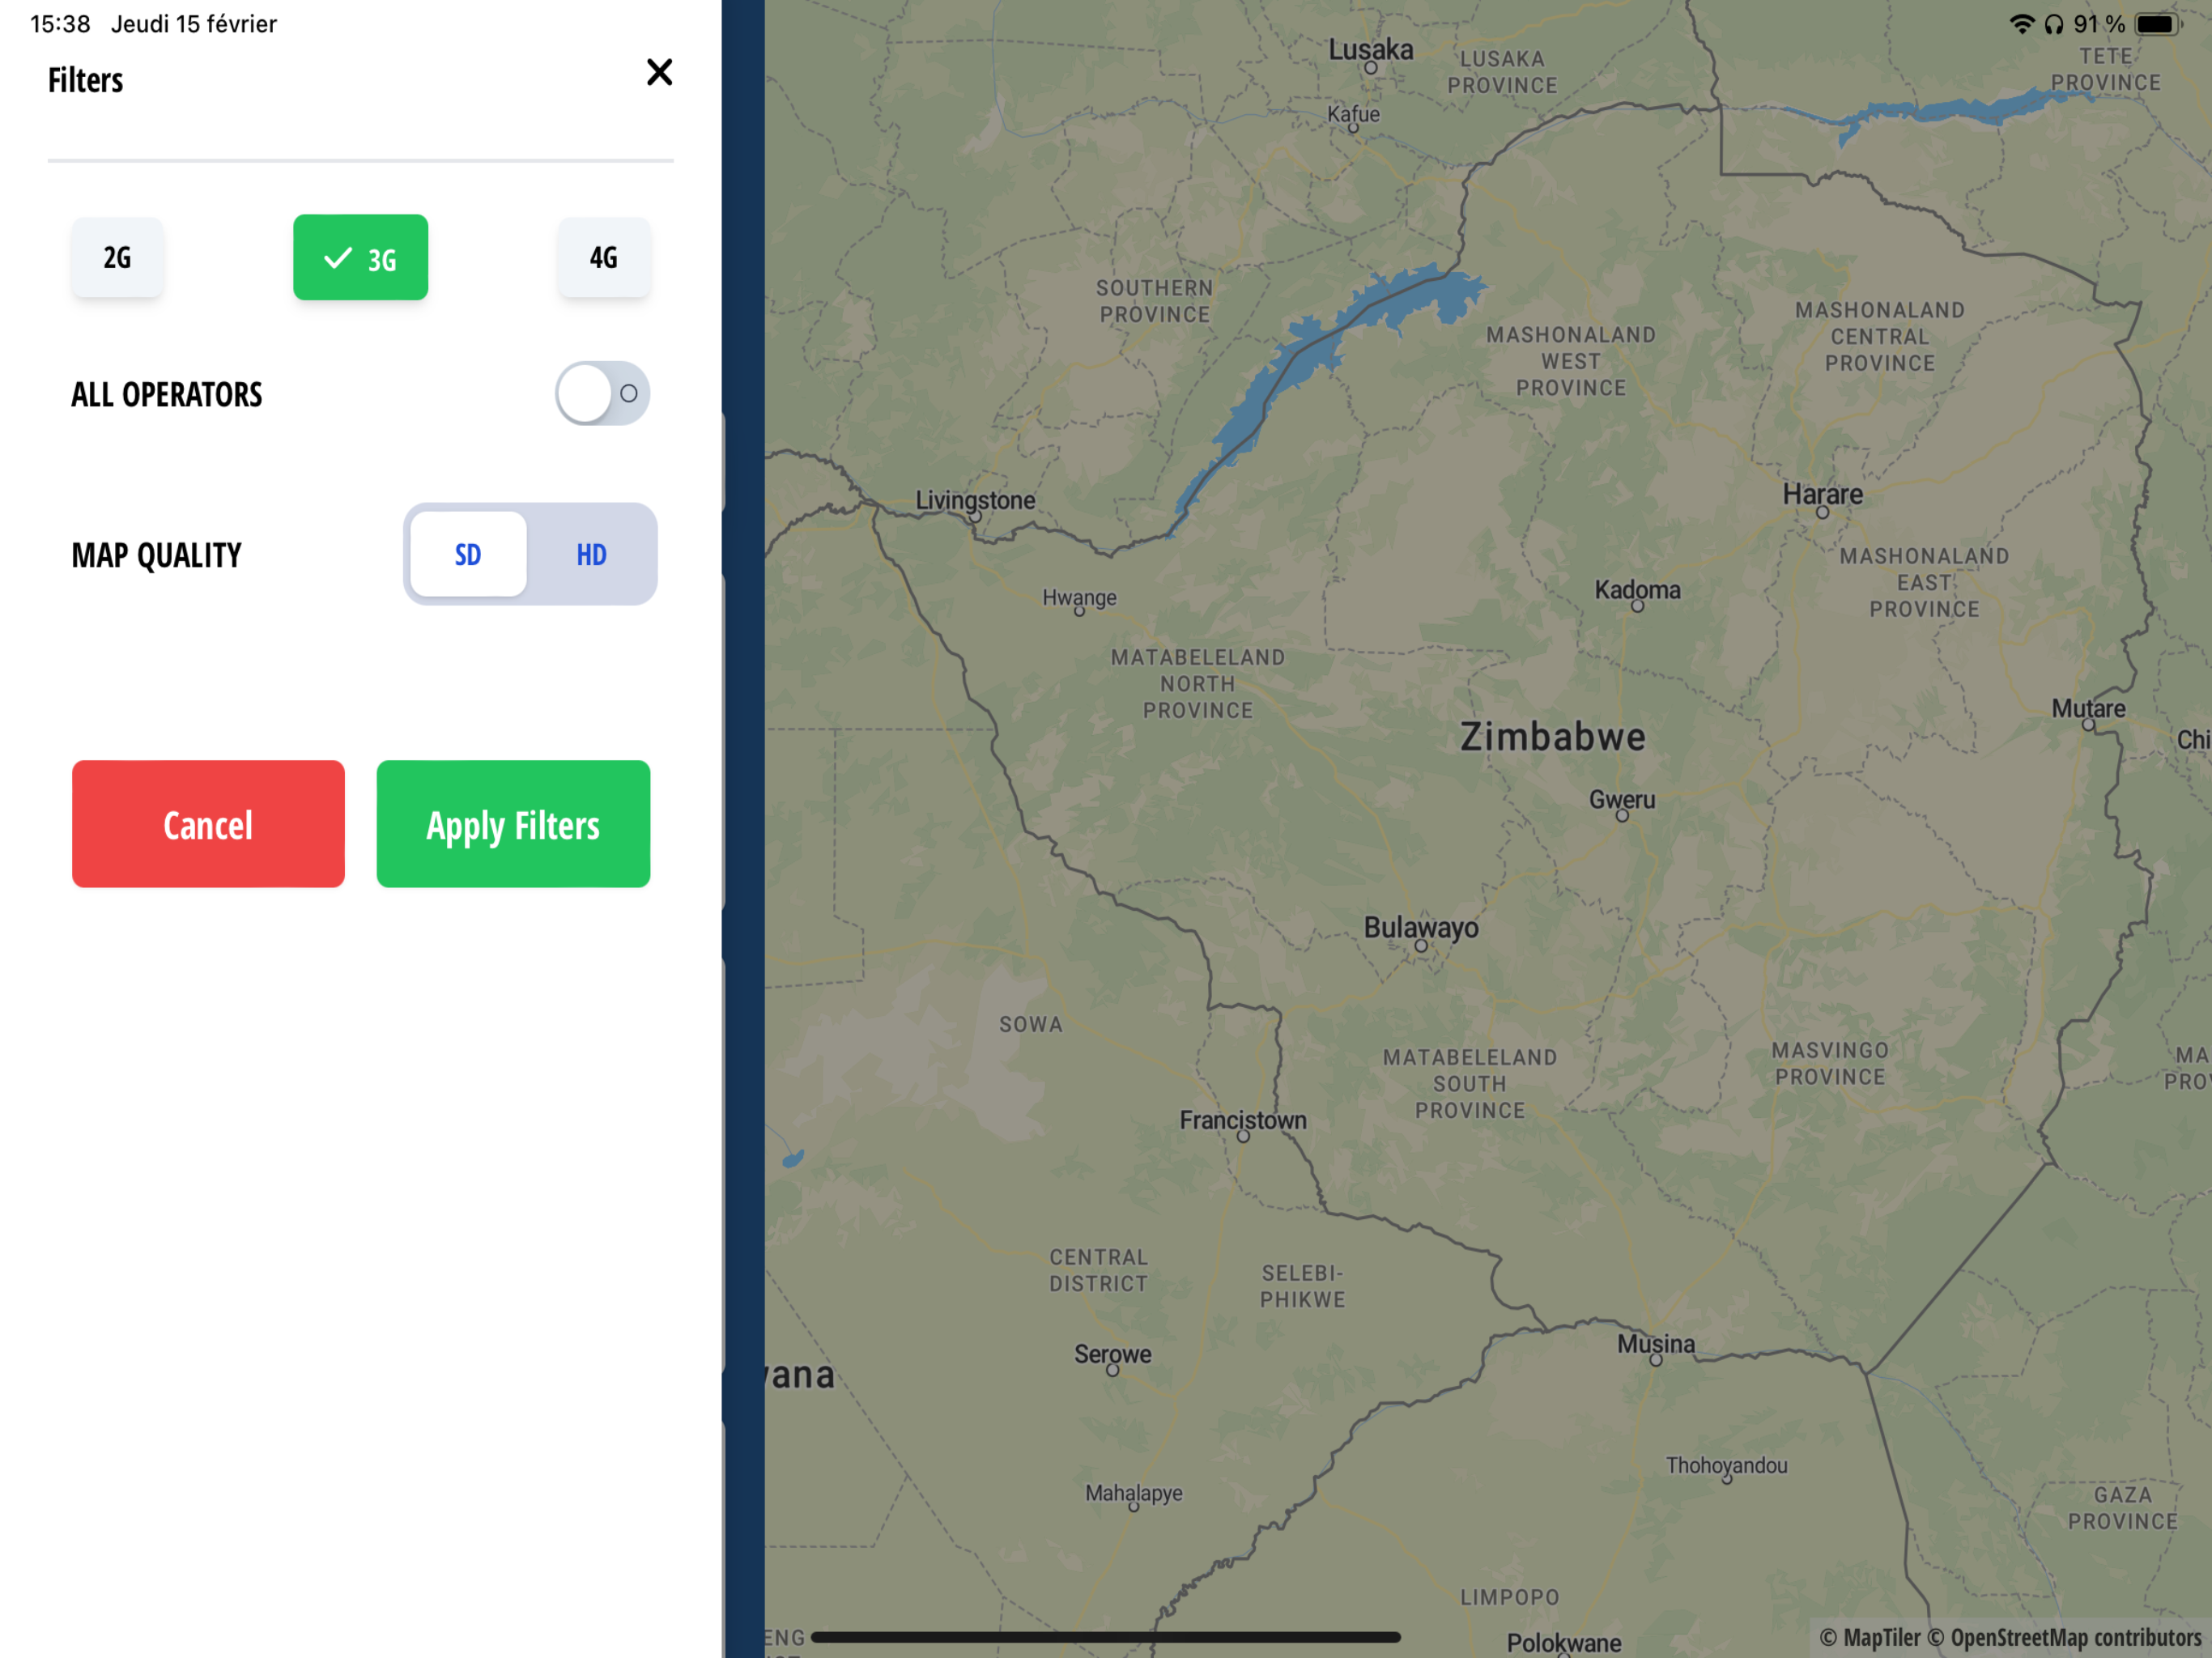Select the 2G network filter
Screen dimensions: 2212x1658
[117, 258]
